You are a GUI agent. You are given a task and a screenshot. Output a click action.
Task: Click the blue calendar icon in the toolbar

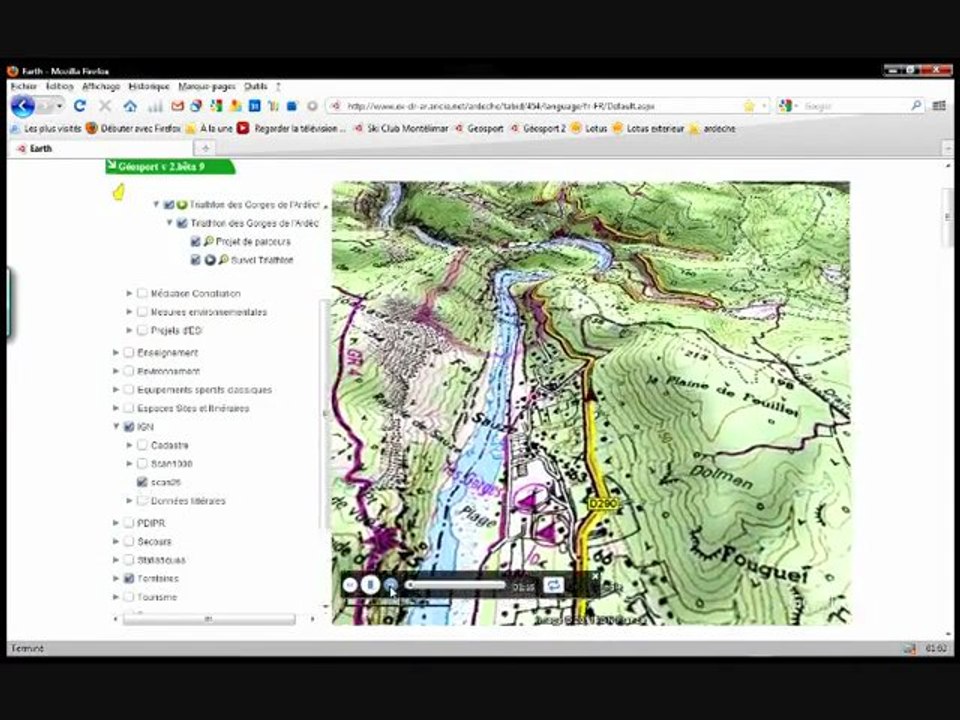pos(254,106)
